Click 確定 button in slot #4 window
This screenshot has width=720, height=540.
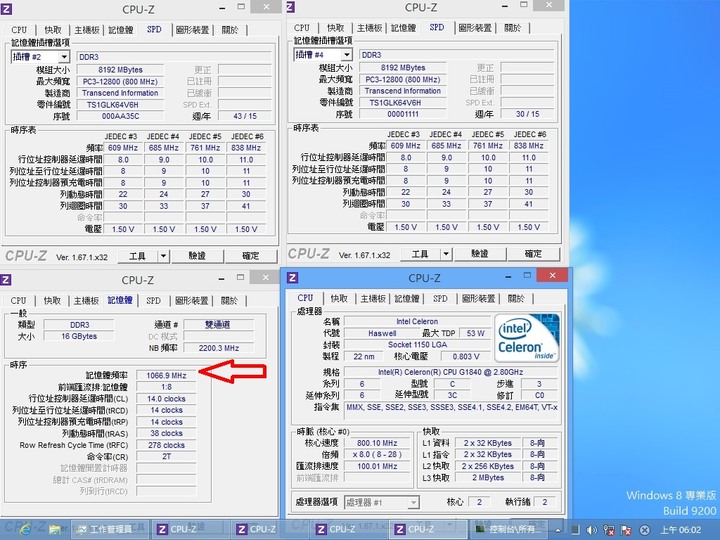point(533,254)
